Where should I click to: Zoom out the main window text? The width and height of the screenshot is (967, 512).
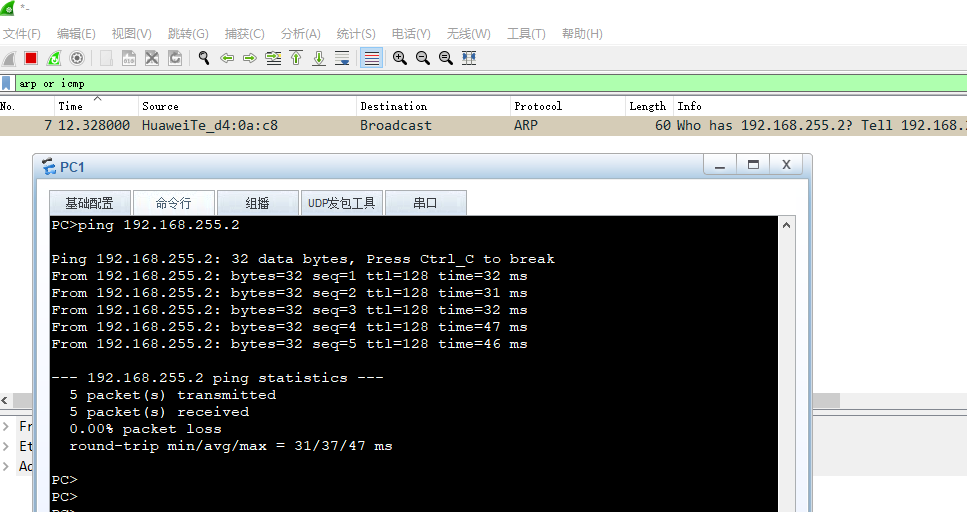[422, 58]
